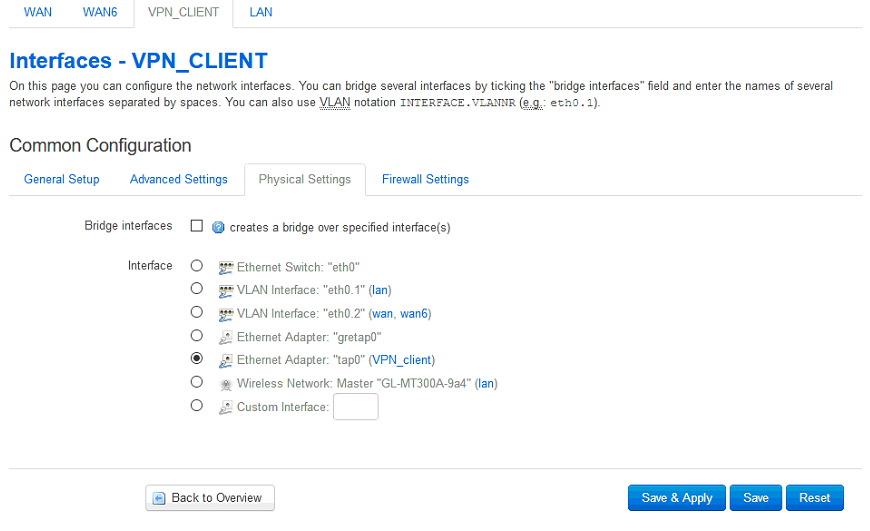Select the Ethernet Switch eth0 radio button

(x=196, y=266)
